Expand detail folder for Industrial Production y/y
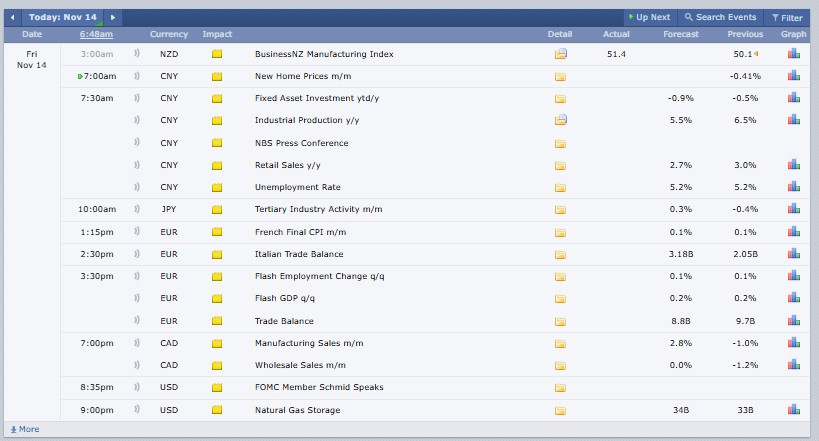Viewport: 819px width, 441px height. (560, 121)
